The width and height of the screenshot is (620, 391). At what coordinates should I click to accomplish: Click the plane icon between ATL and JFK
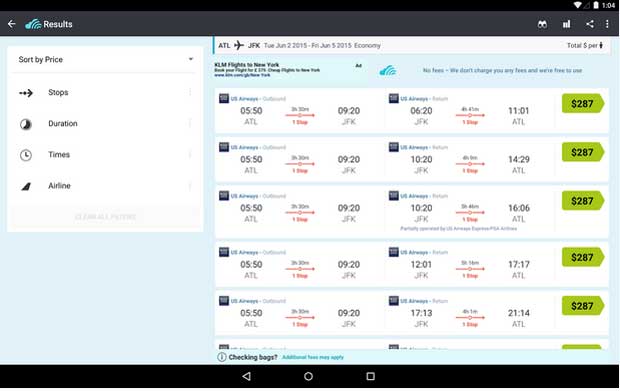[x=239, y=45]
